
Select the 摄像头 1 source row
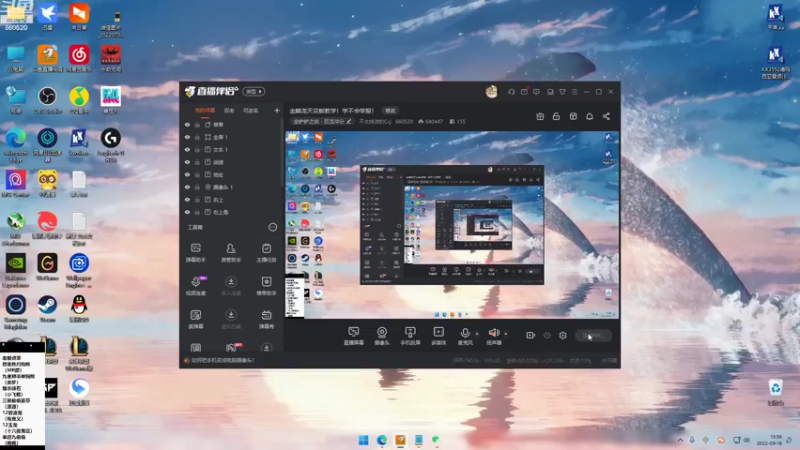(230, 187)
